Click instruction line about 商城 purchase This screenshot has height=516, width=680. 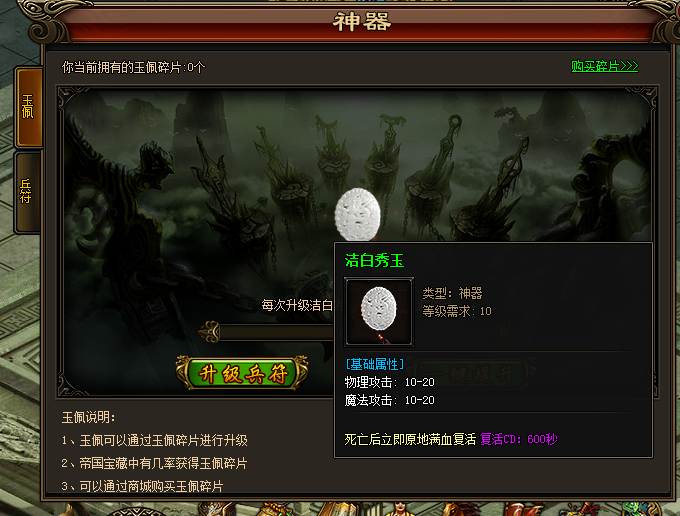pos(142,486)
